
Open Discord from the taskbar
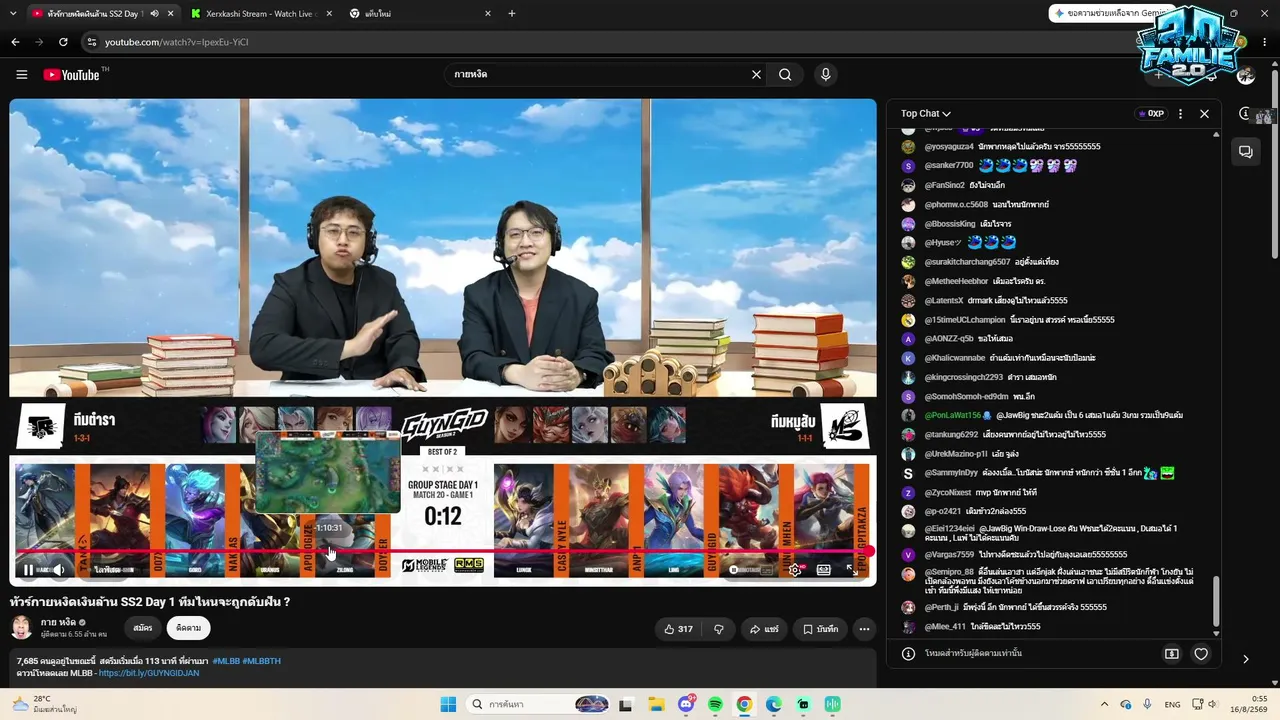pyautogui.click(x=686, y=705)
